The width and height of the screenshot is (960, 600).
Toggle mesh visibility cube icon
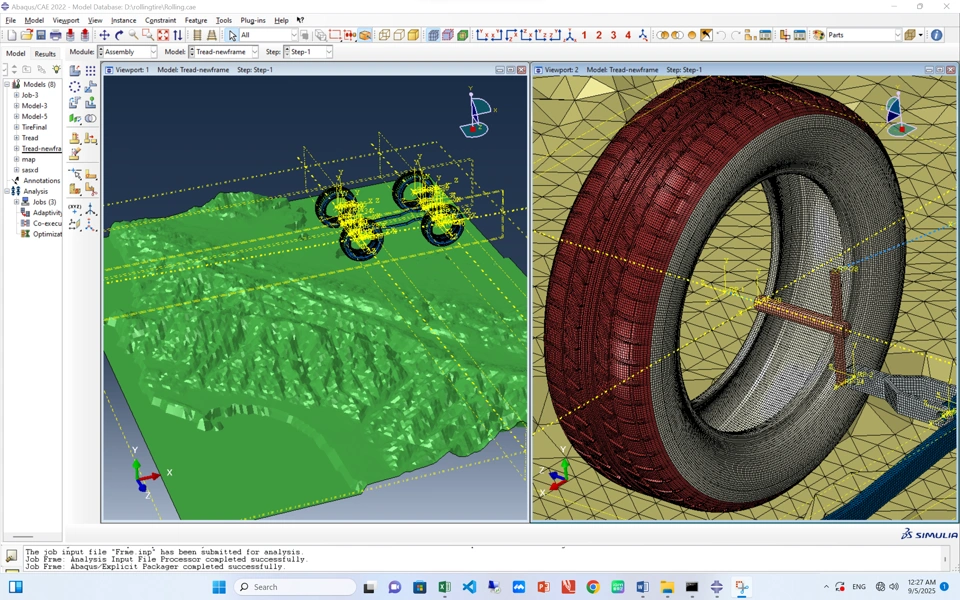tap(433, 35)
